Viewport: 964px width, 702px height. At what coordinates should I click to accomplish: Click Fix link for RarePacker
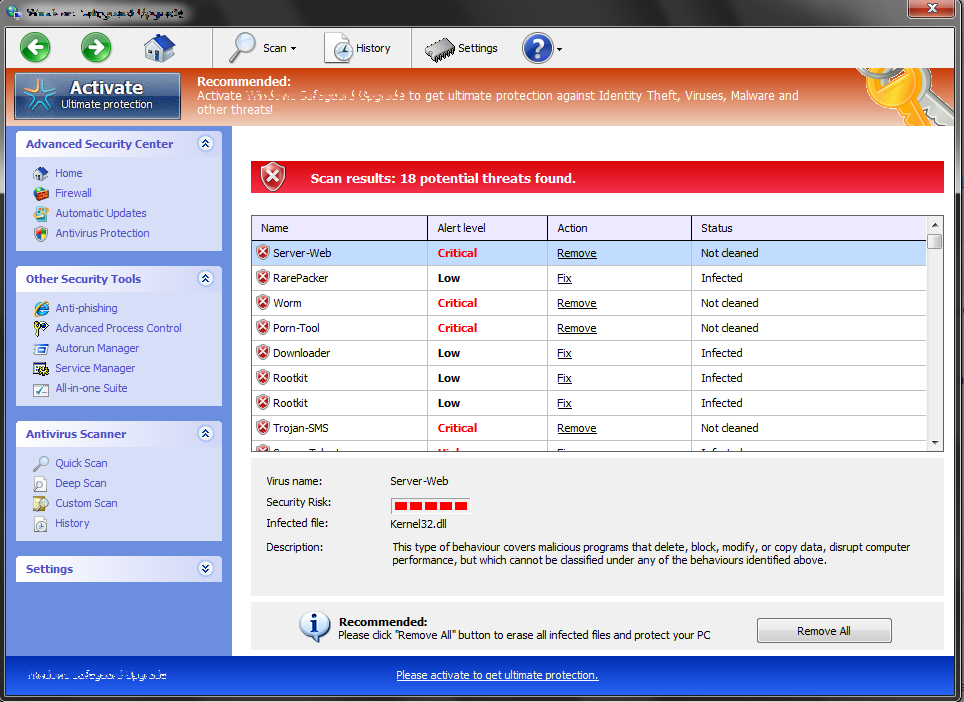pos(564,278)
